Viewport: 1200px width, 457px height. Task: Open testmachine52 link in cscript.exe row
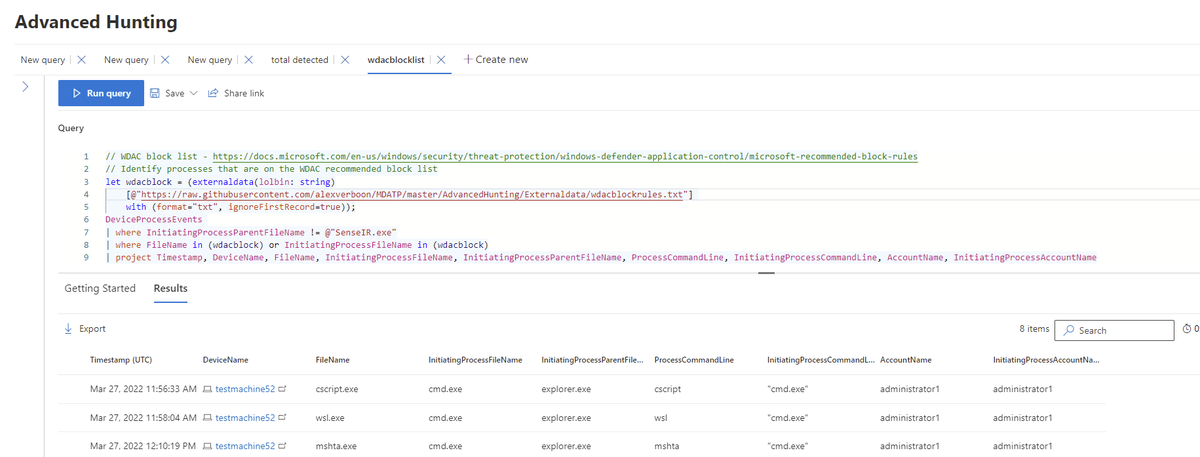coord(245,388)
